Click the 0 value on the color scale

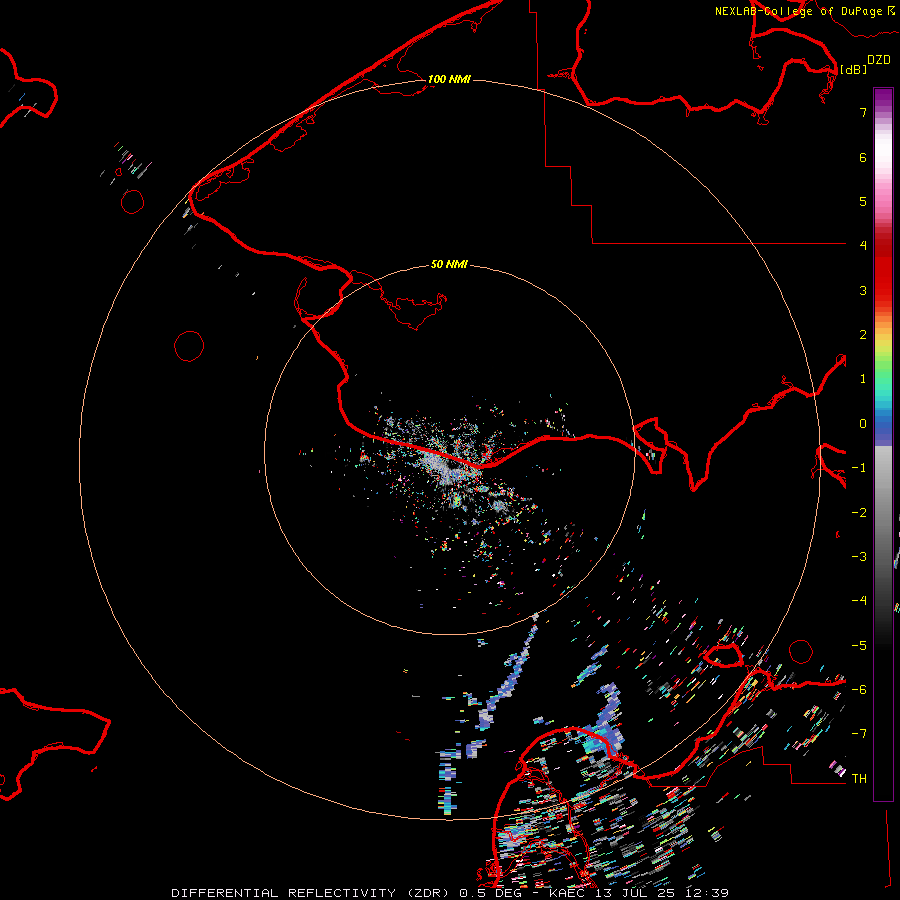863,424
